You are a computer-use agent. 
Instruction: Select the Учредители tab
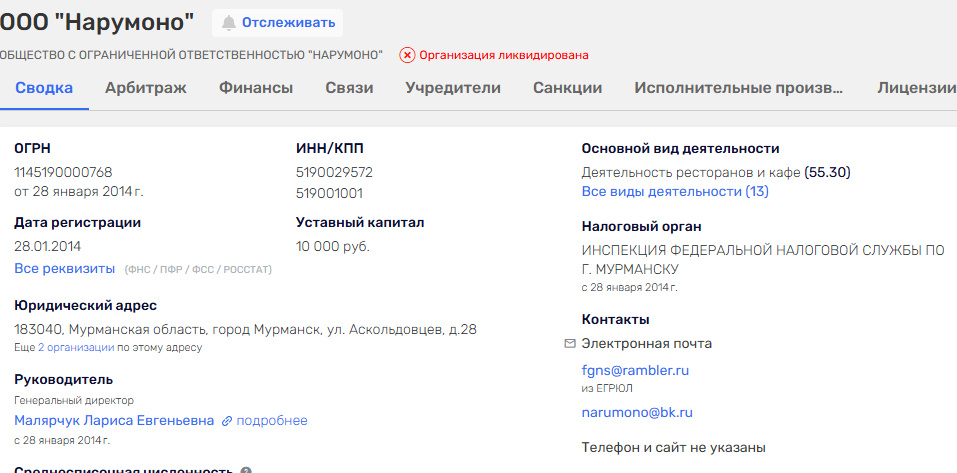(453, 88)
